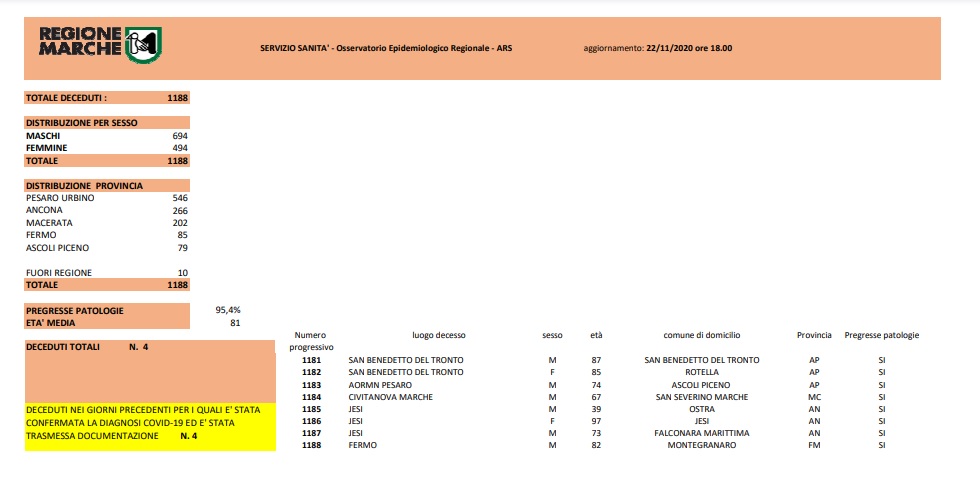Image resolution: width=980 pixels, height=479 pixels.
Task: Select row number 1184
Action: pyautogui.click(x=311, y=396)
